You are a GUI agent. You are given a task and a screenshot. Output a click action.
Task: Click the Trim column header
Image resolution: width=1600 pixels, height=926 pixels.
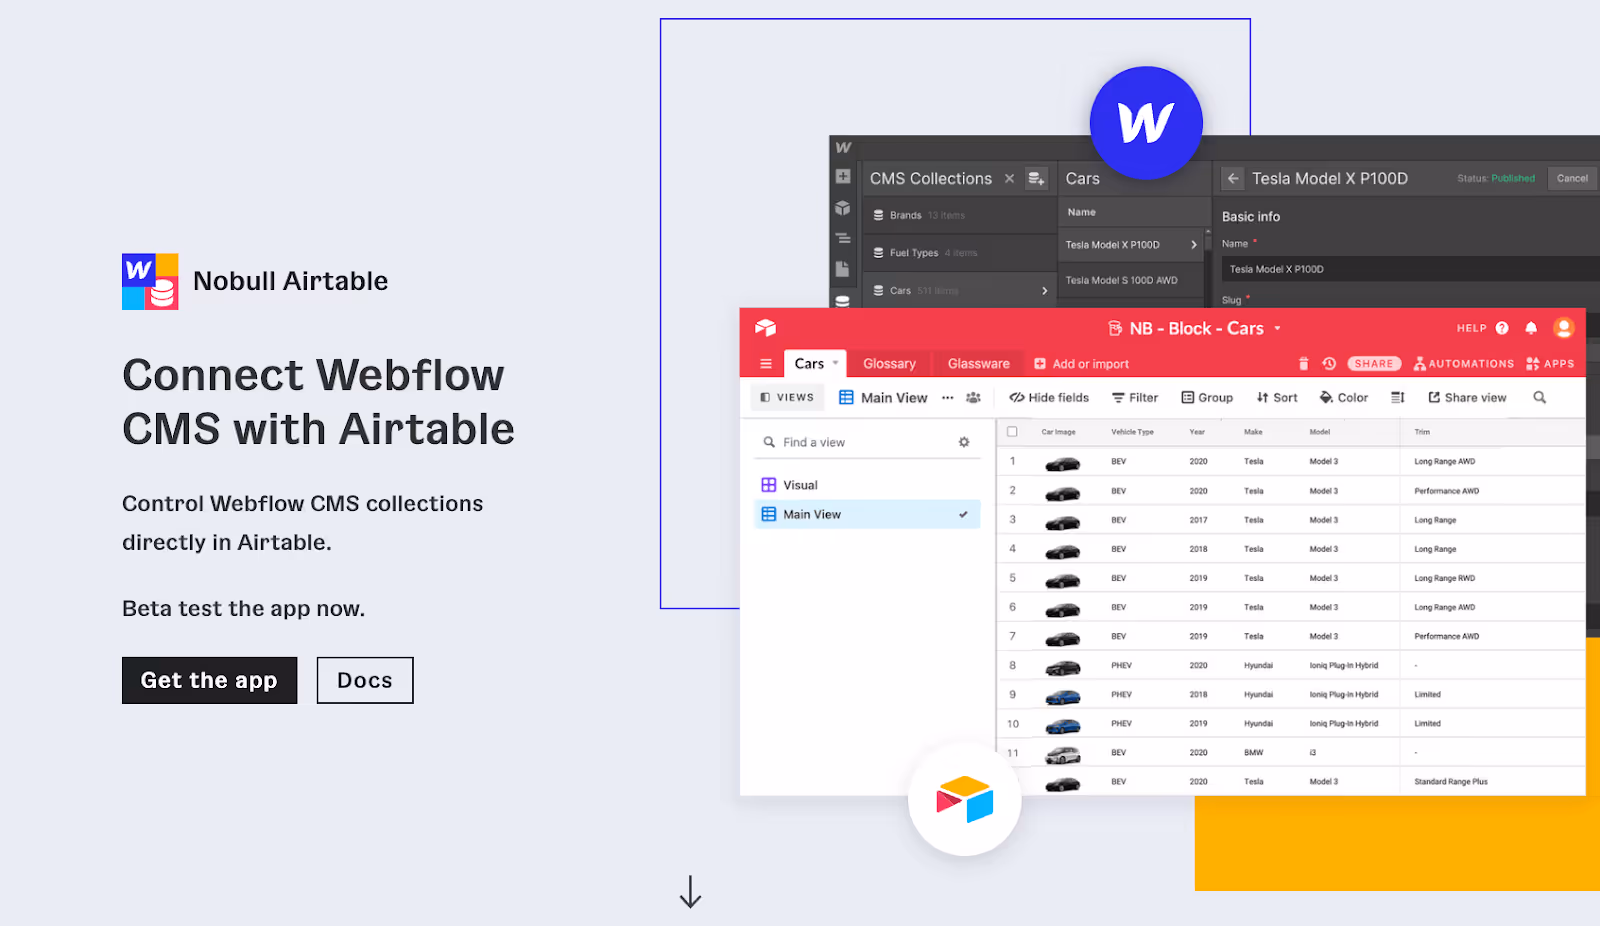1422,432
